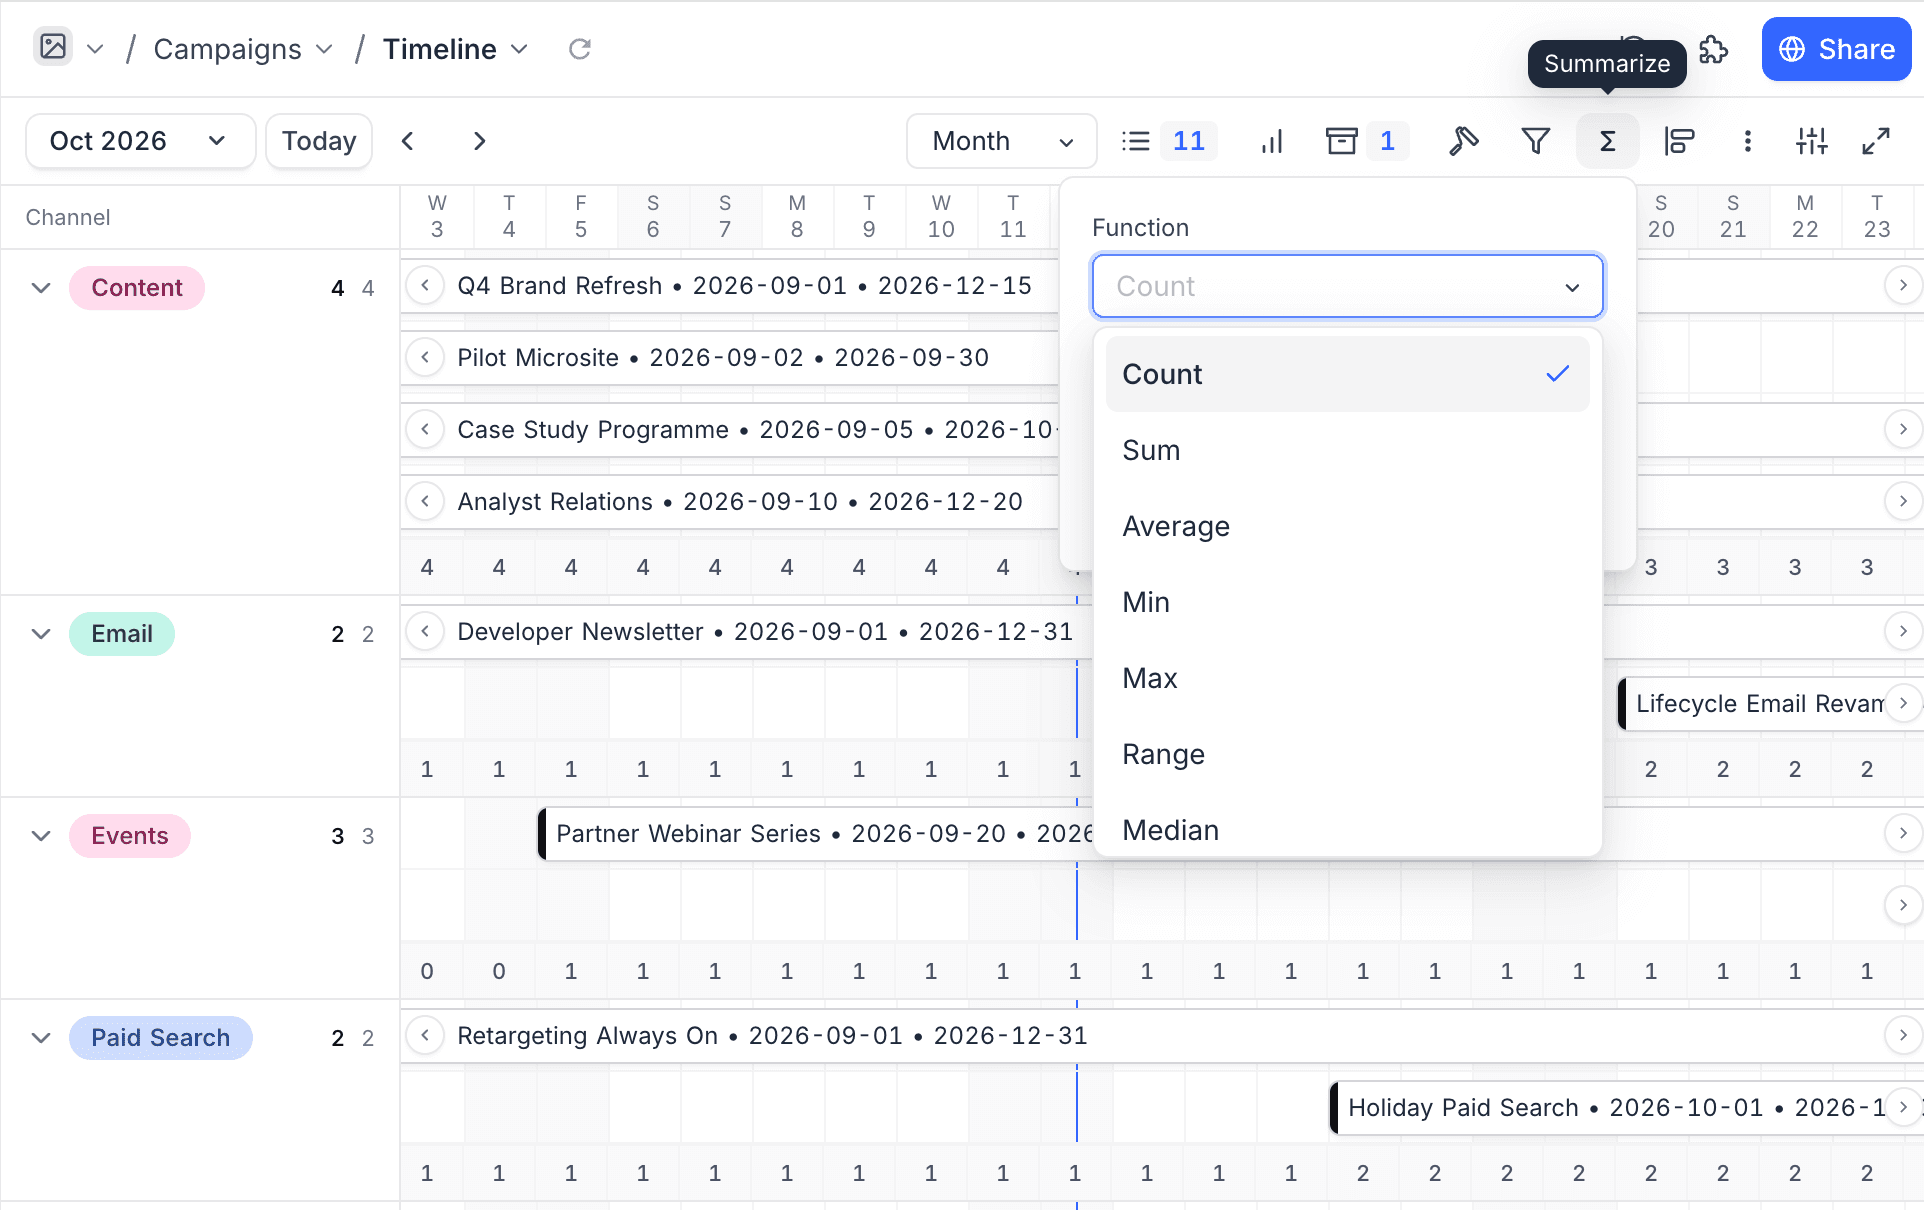The image size is (1924, 1210).
Task: Click the image base icon at top left
Action: coord(53,47)
